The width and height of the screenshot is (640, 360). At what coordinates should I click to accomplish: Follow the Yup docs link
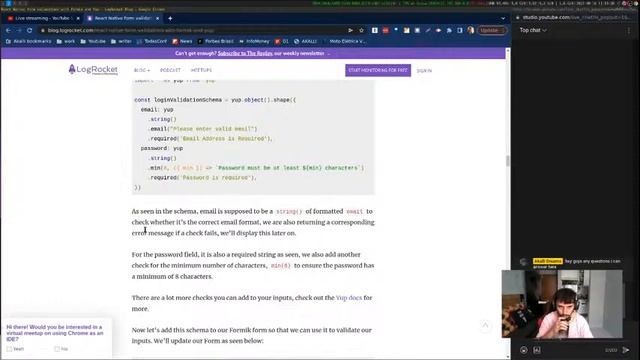coord(349,298)
